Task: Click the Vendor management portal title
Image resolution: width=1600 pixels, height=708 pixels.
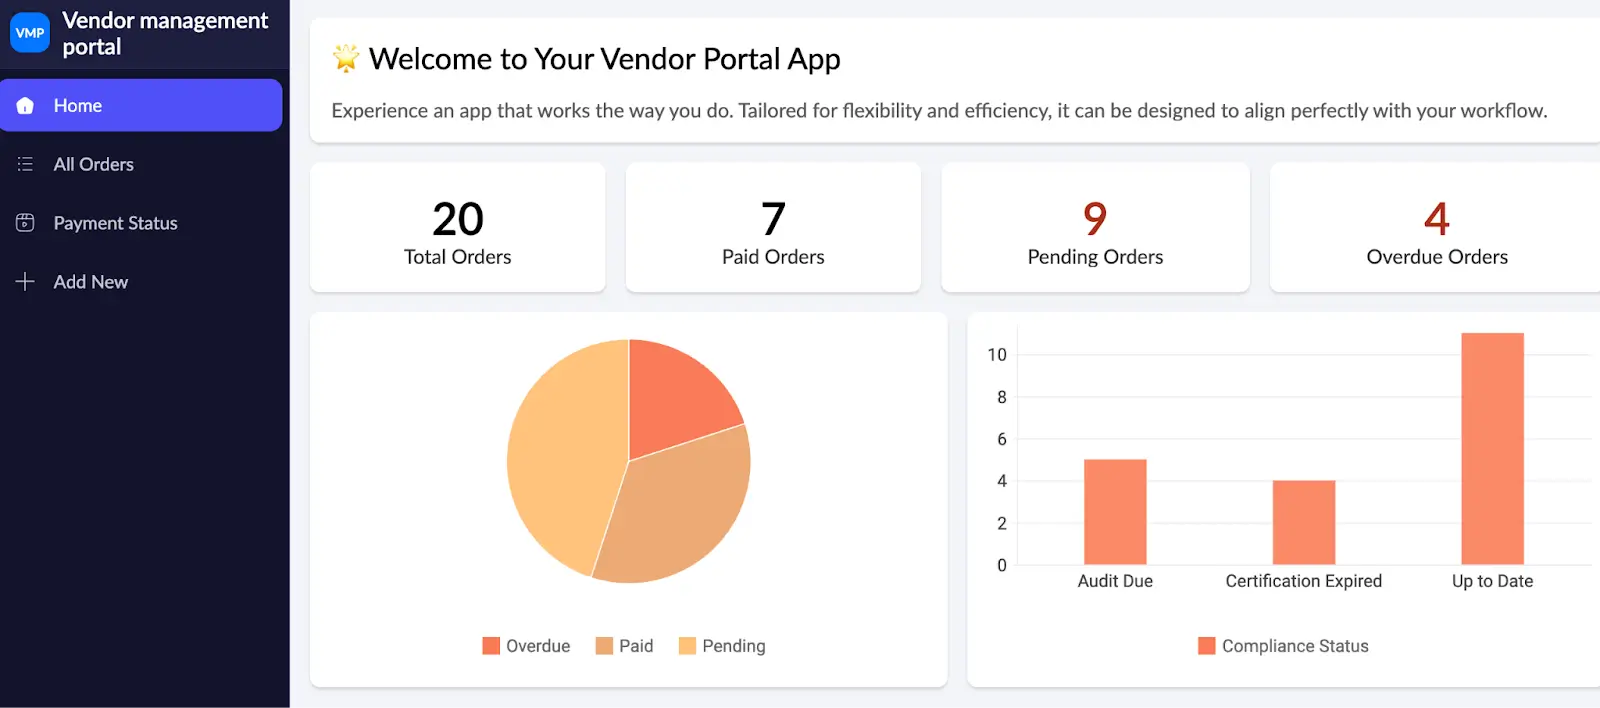Action: [166, 33]
